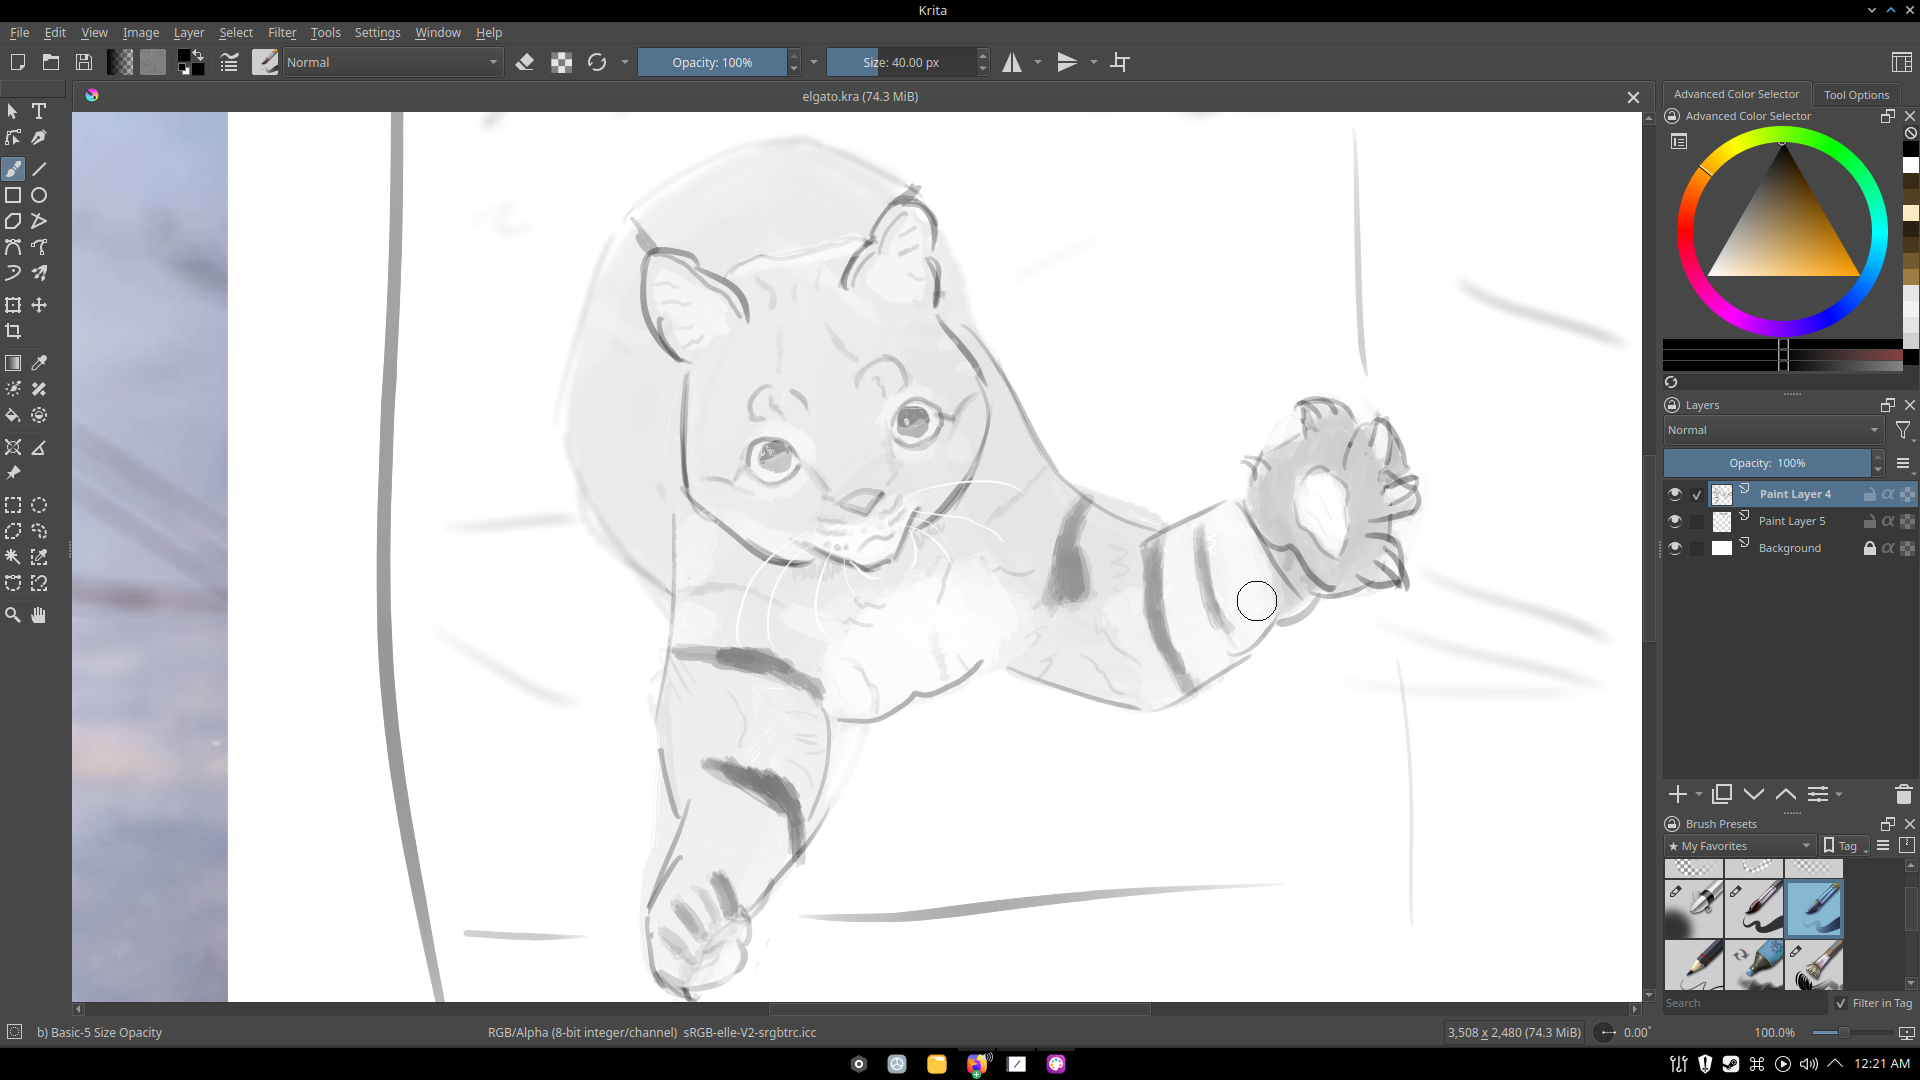Add a new paint layer
The height and width of the screenshot is (1080, 1920).
tap(1678, 794)
